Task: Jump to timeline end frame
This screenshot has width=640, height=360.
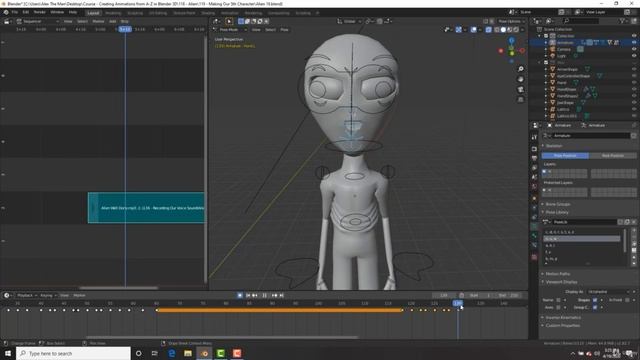Action: coord(281,295)
